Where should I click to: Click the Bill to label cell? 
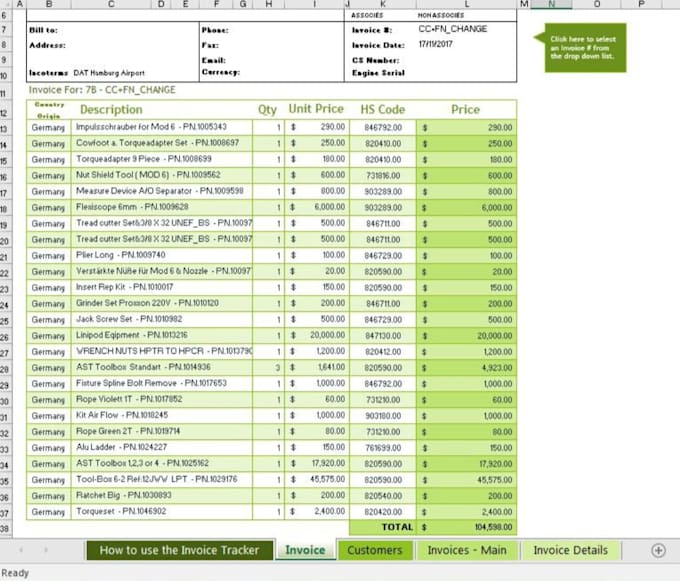(x=43, y=30)
